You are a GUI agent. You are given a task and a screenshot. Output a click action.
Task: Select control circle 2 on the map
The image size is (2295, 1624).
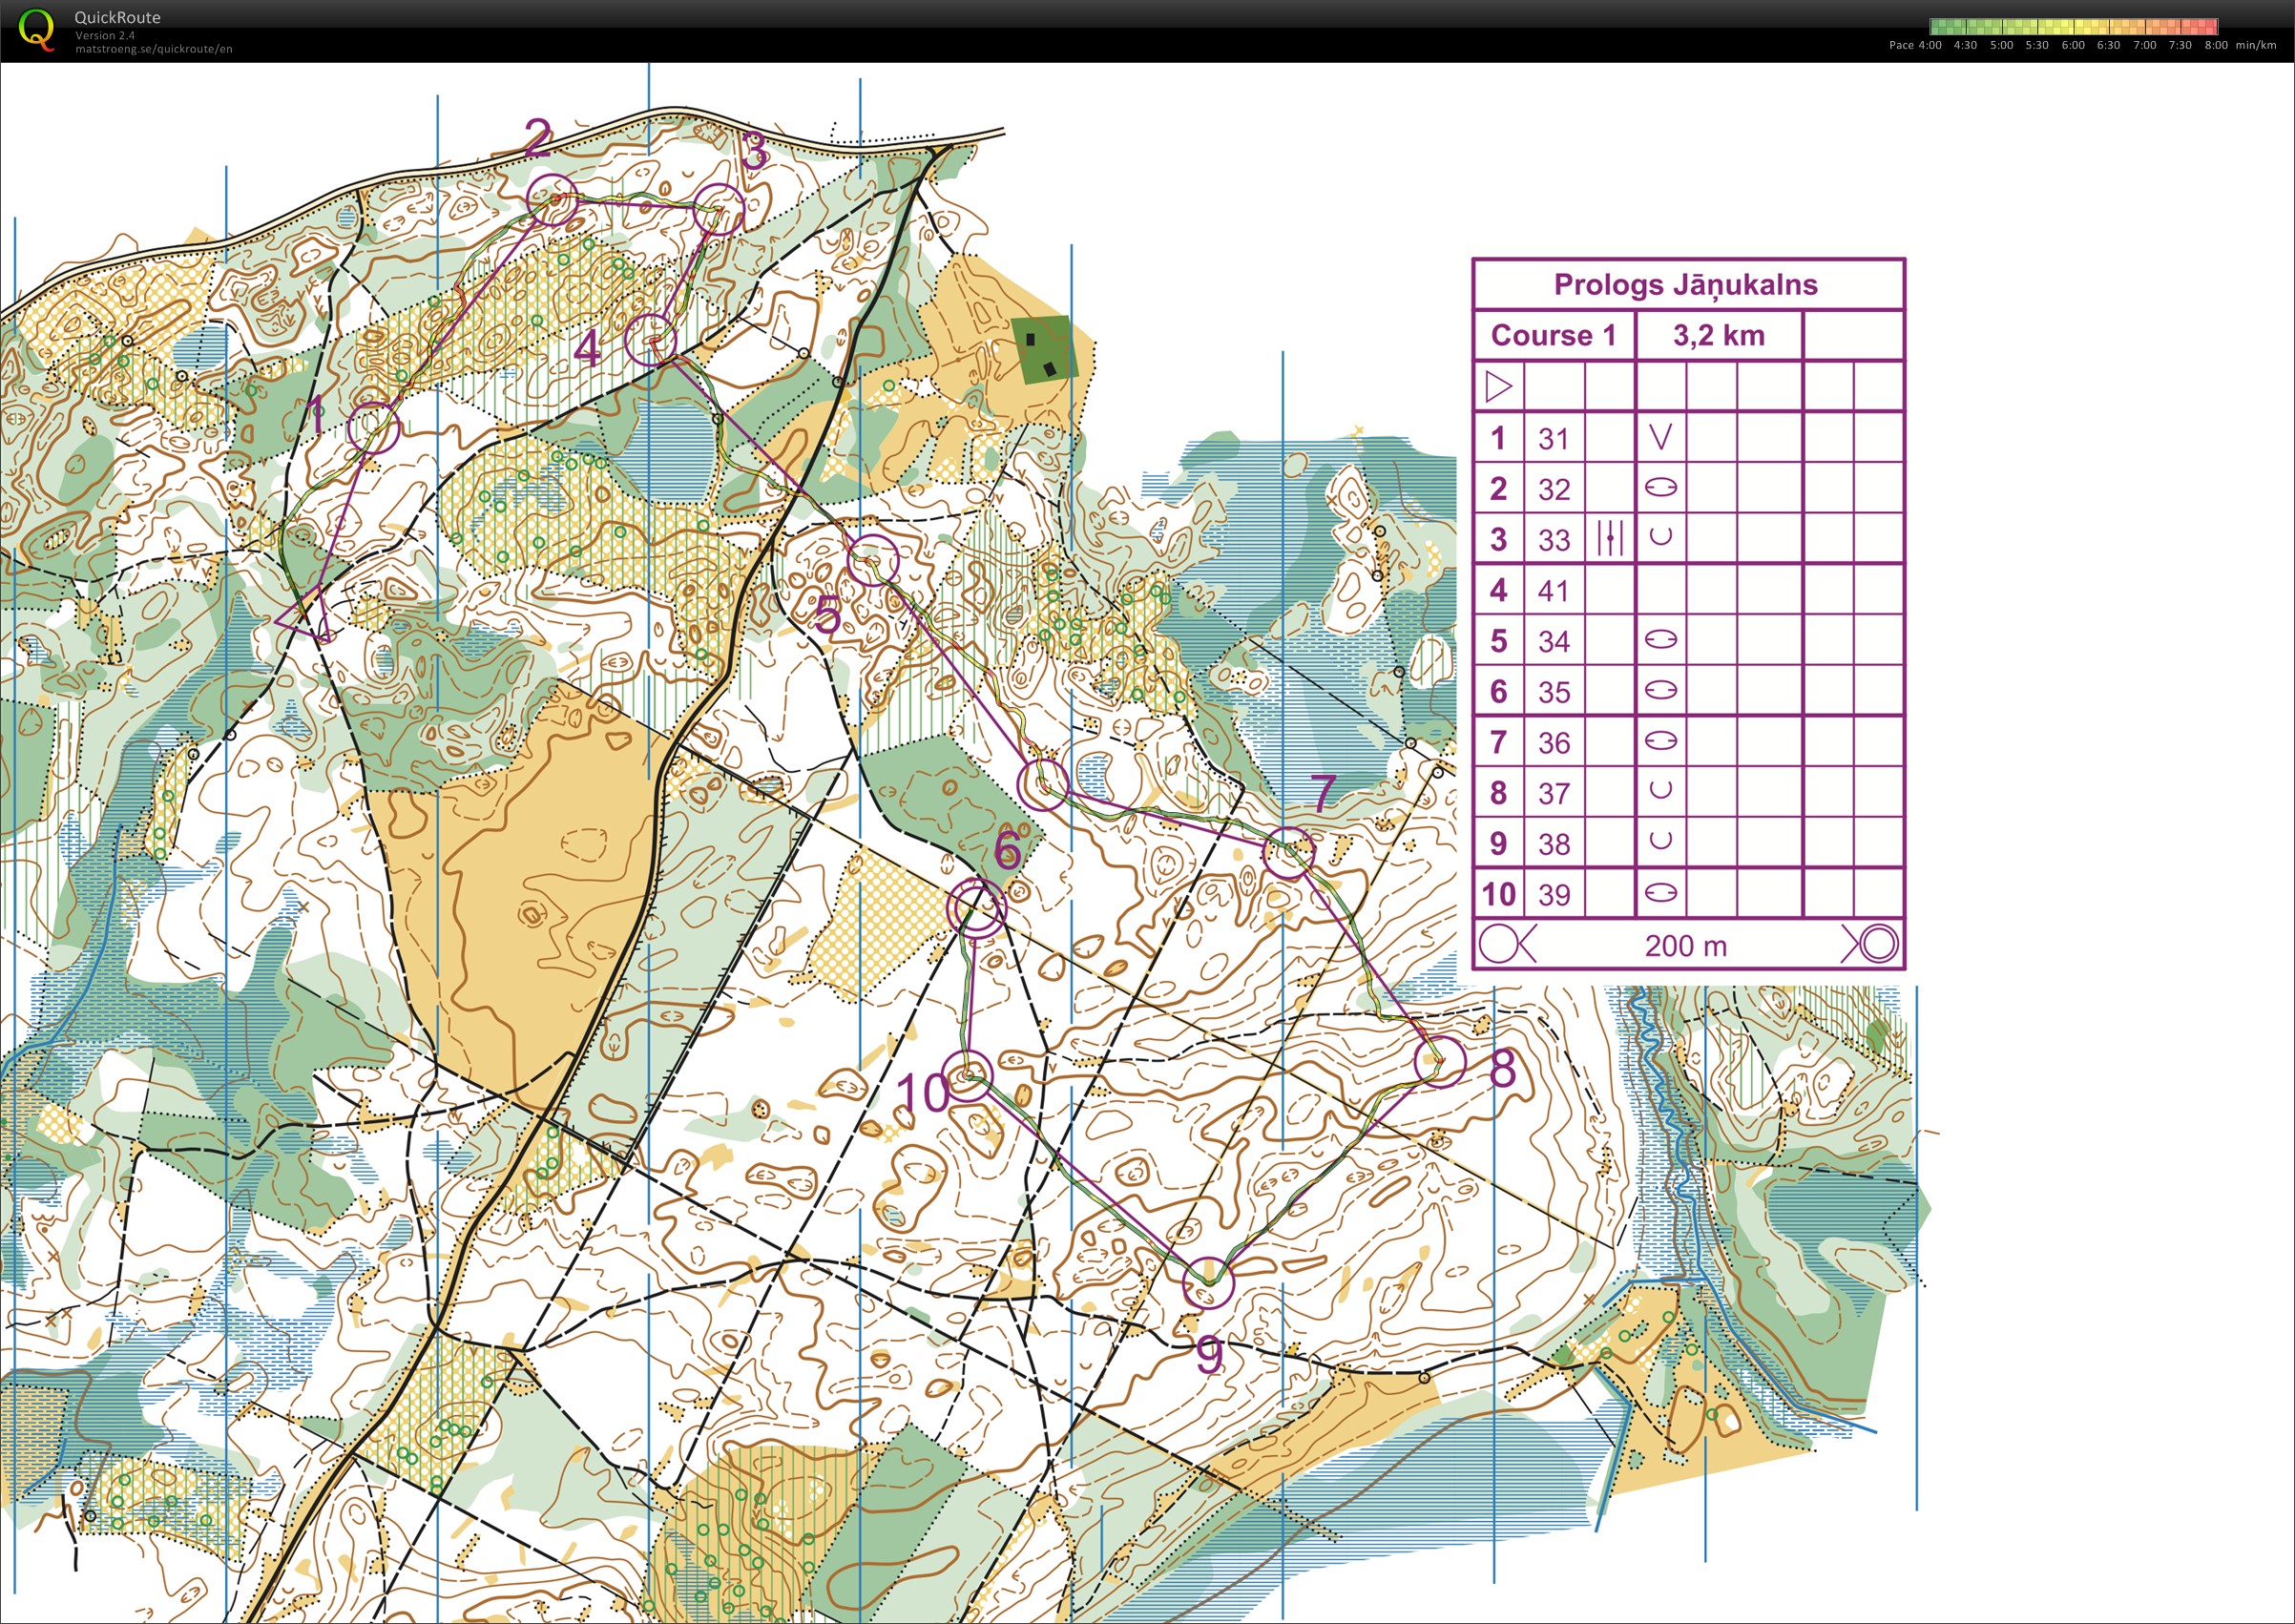[x=552, y=199]
